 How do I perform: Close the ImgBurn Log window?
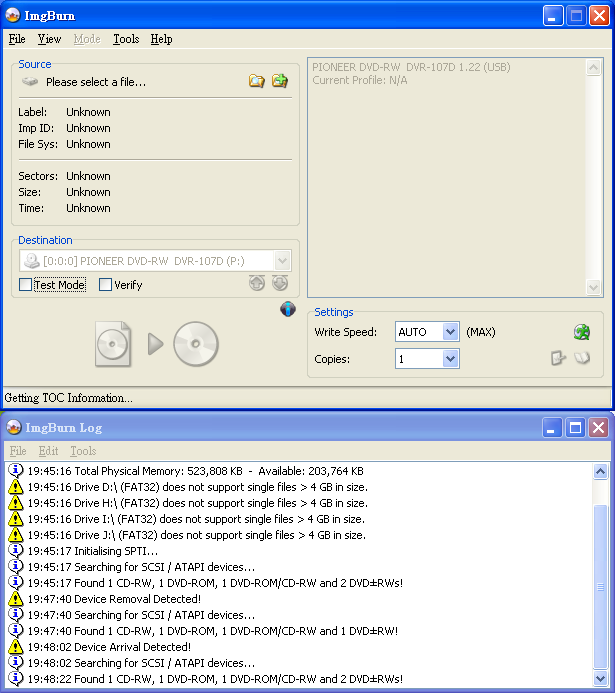coord(599,427)
